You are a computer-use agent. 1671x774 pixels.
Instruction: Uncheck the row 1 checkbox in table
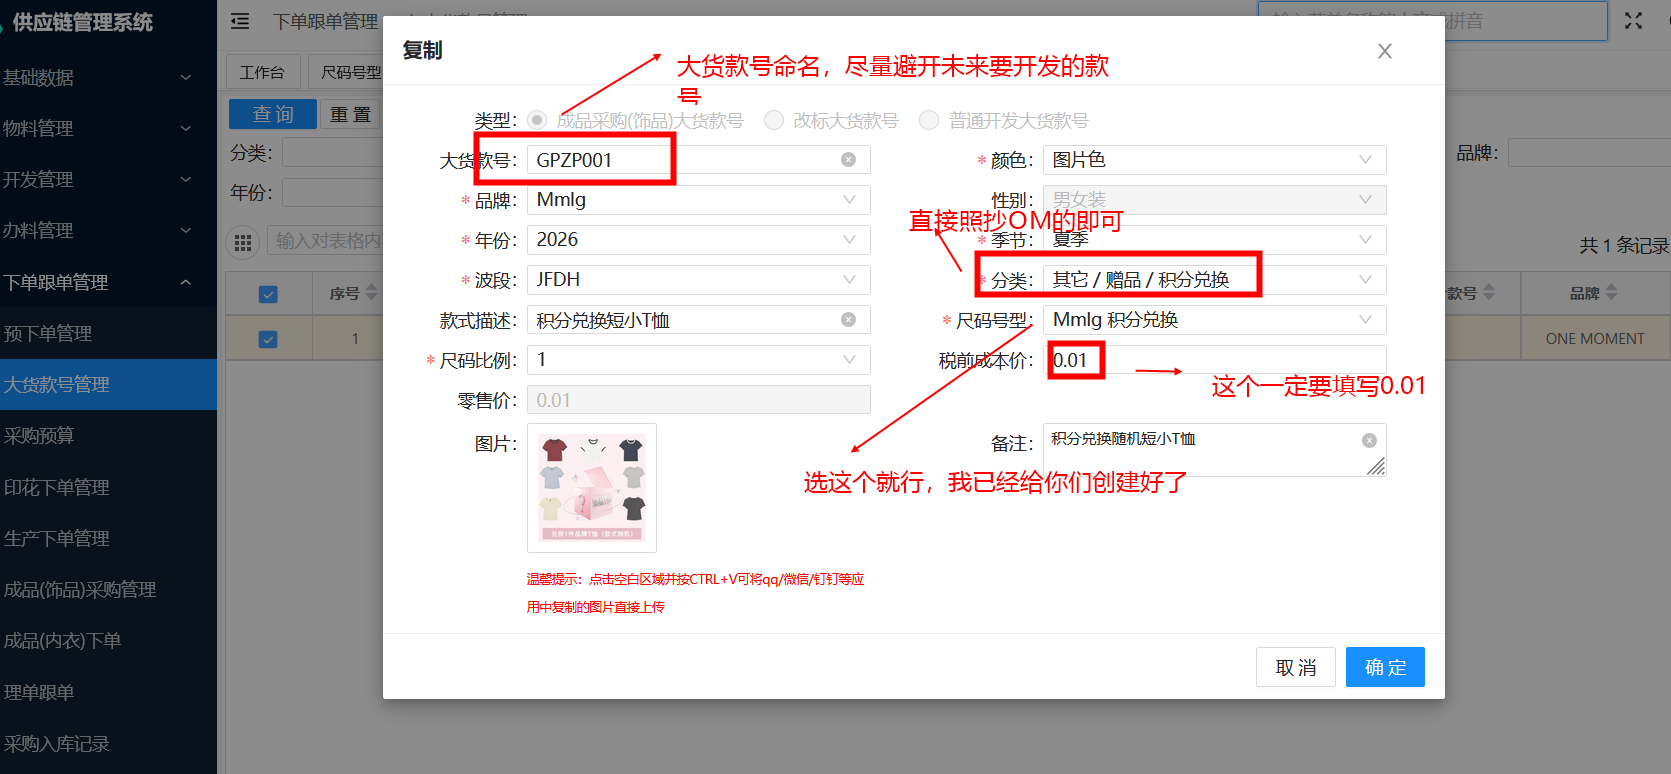[268, 339]
